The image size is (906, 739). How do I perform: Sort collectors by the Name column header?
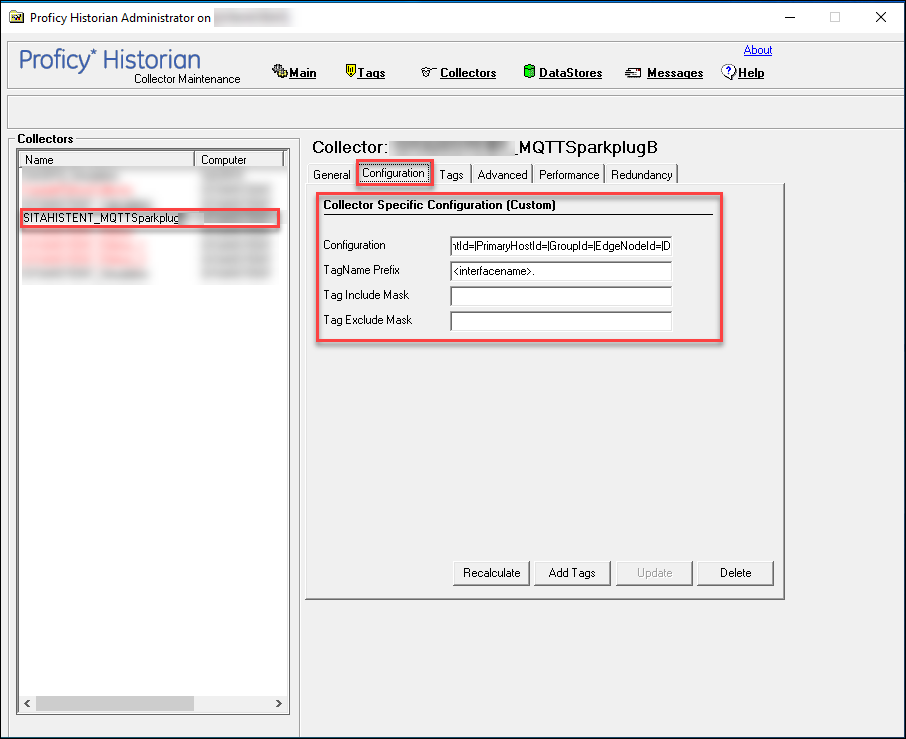pos(107,159)
